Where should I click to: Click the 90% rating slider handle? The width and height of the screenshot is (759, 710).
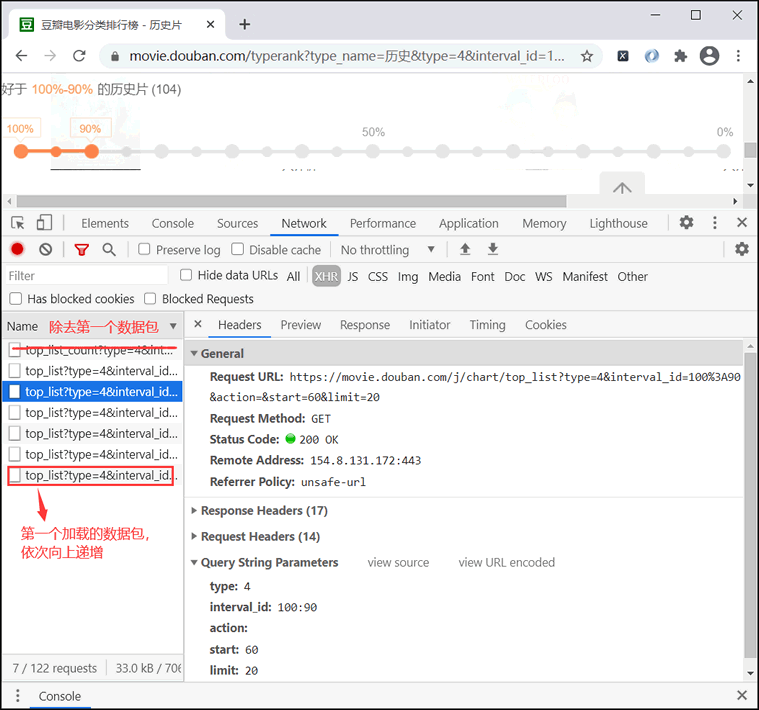(91, 151)
